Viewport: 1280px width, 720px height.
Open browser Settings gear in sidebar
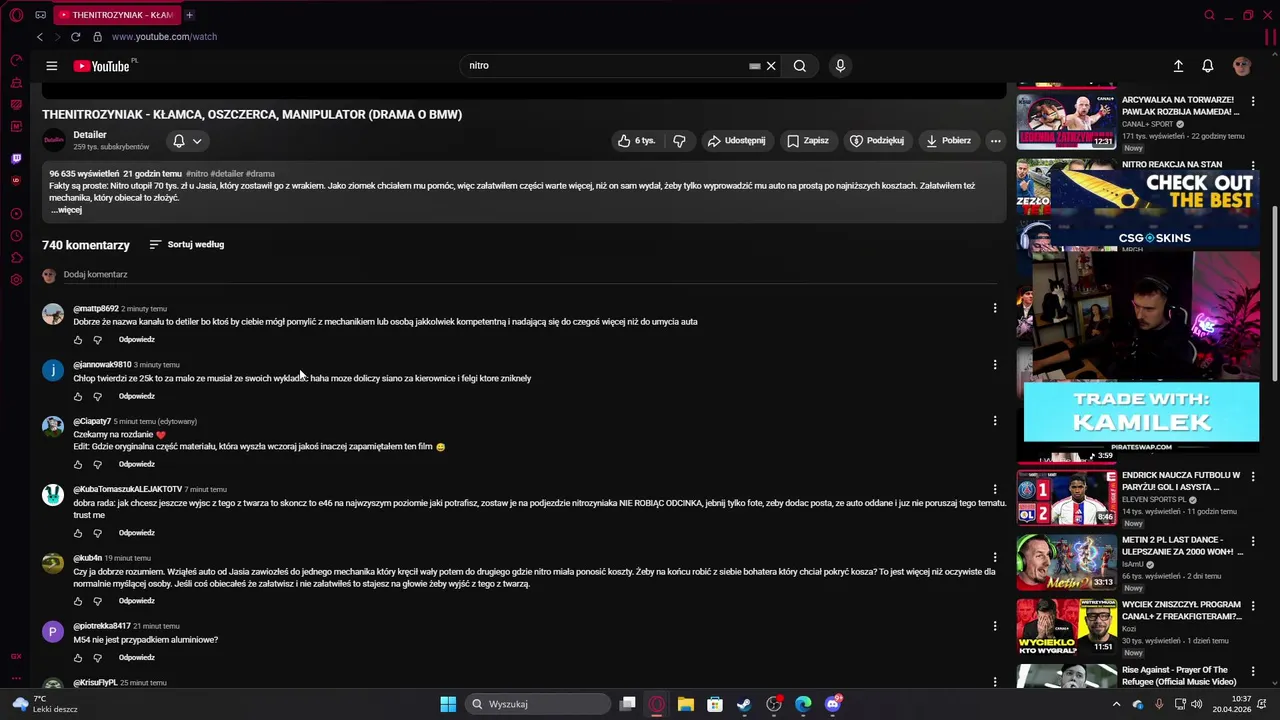(16, 280)
